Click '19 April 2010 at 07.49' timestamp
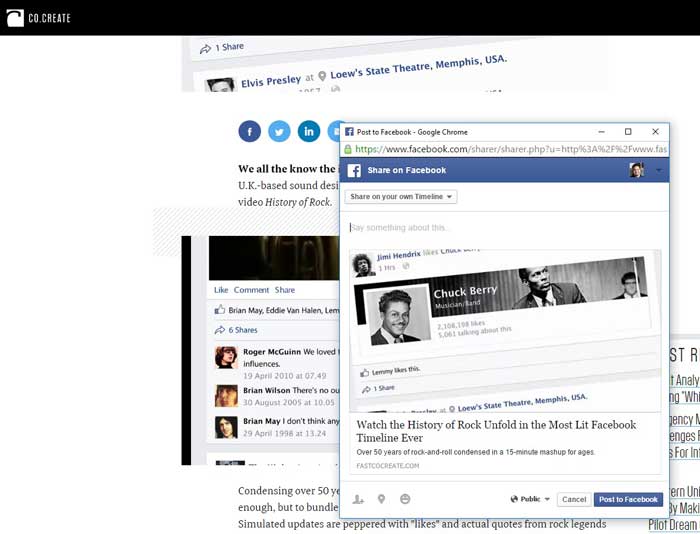Screen dimensions: 700x534 click(x=285, y=376)
